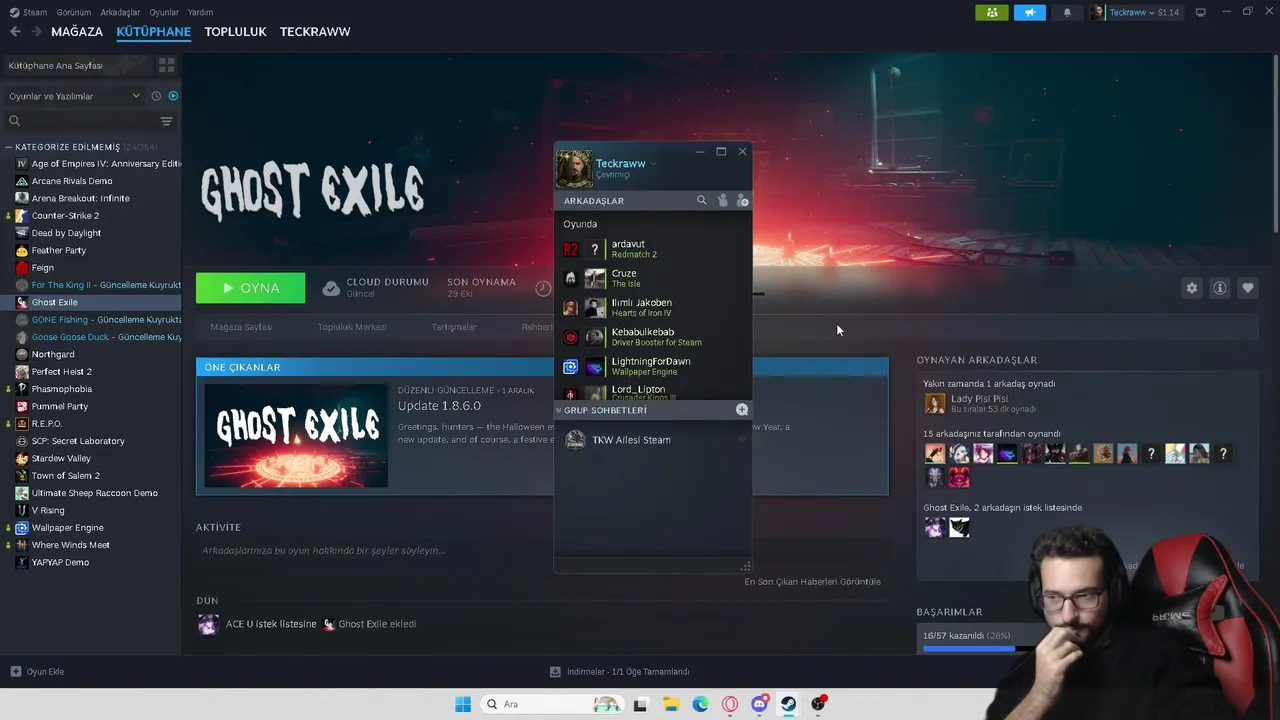
Task: Go to the MAĞAZA tab
Action: point(77,32)
